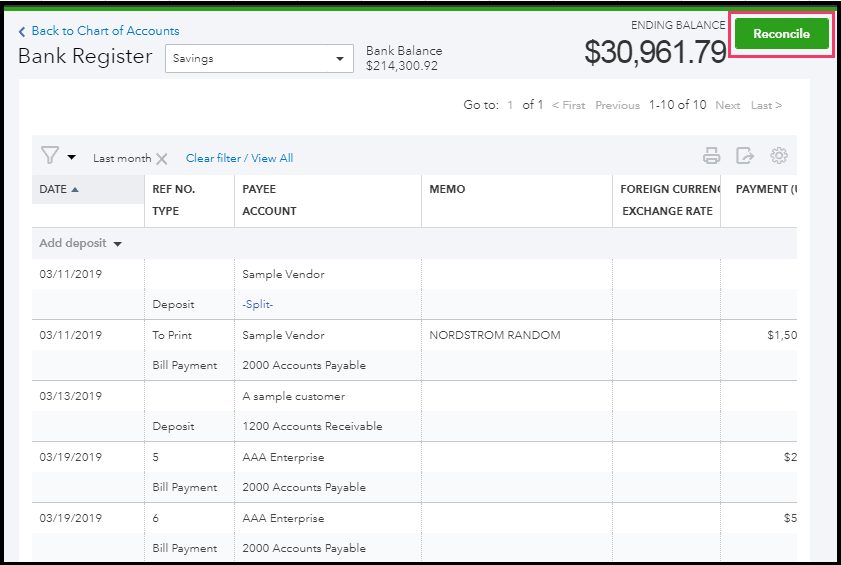
Task: Click the Next page link
Action: 727,105
